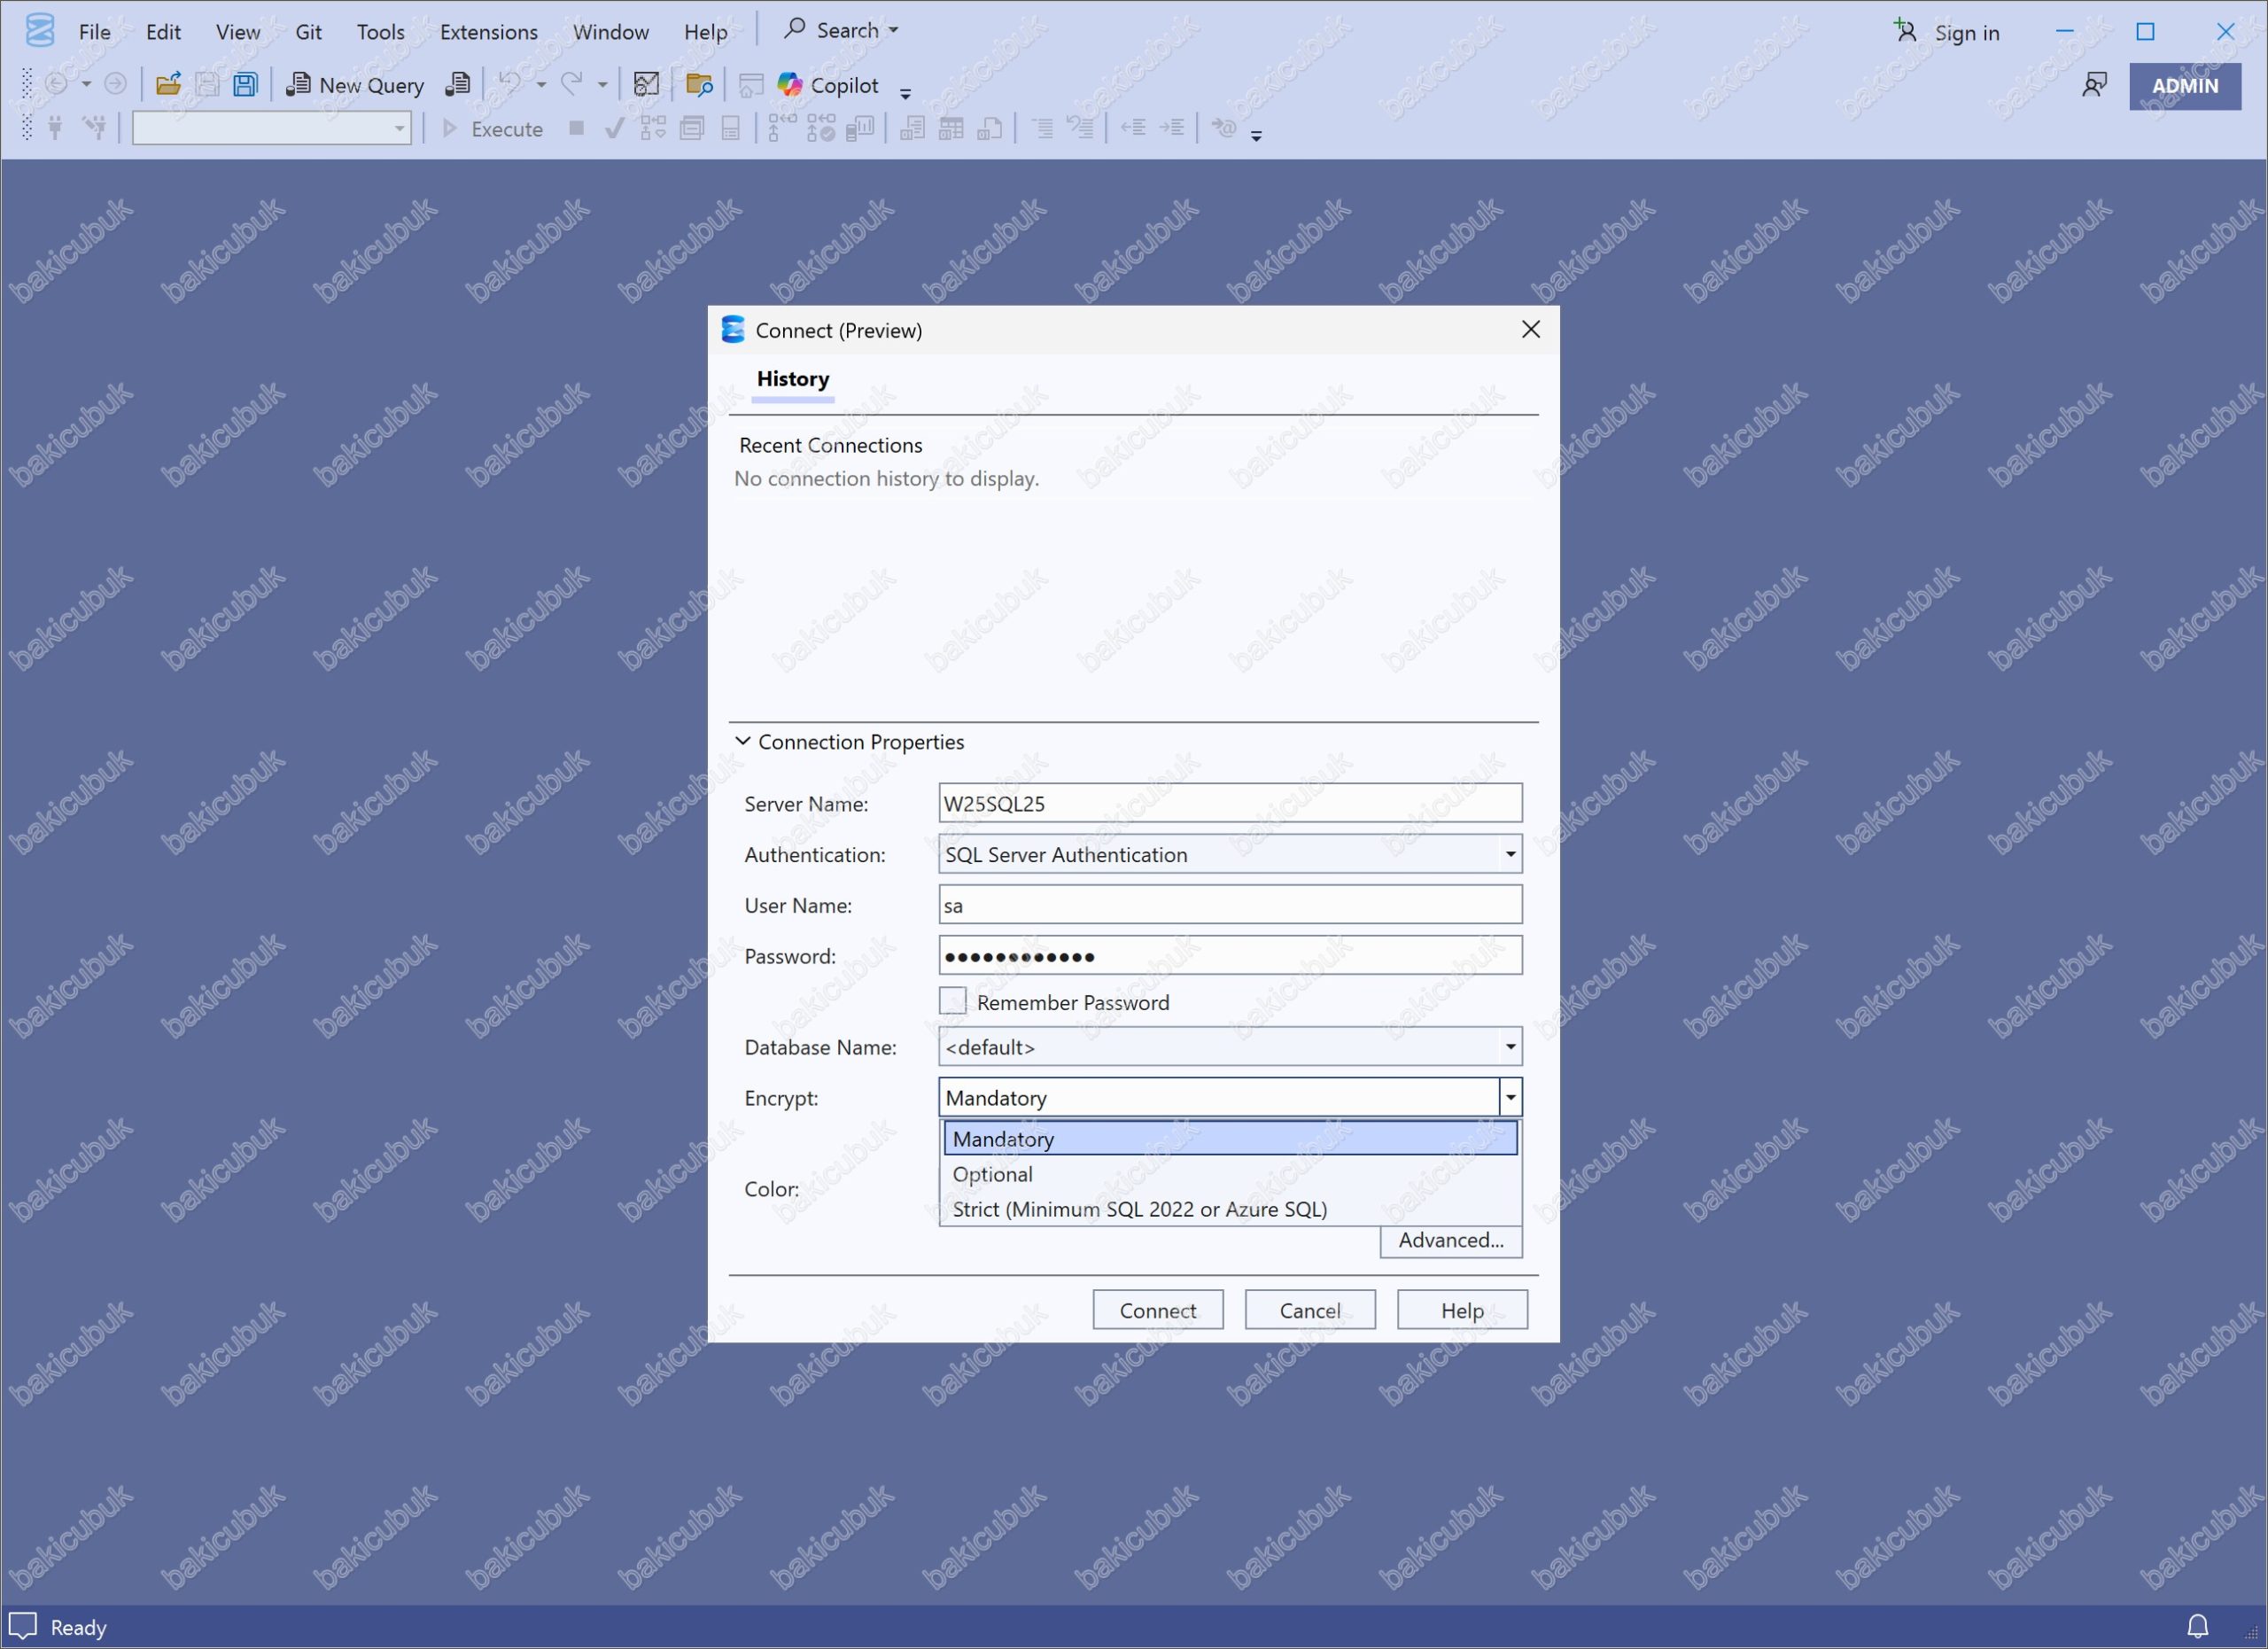2268x1649 pixels.
Task: Click the Decrease Indent icon
Action: tap(1133, 128)
